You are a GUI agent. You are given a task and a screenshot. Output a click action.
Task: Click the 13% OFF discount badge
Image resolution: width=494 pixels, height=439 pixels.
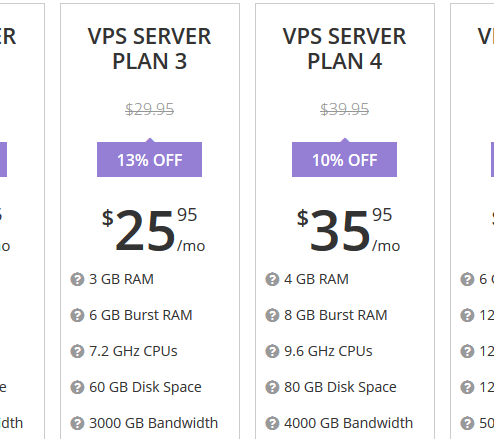coord(149,159)
